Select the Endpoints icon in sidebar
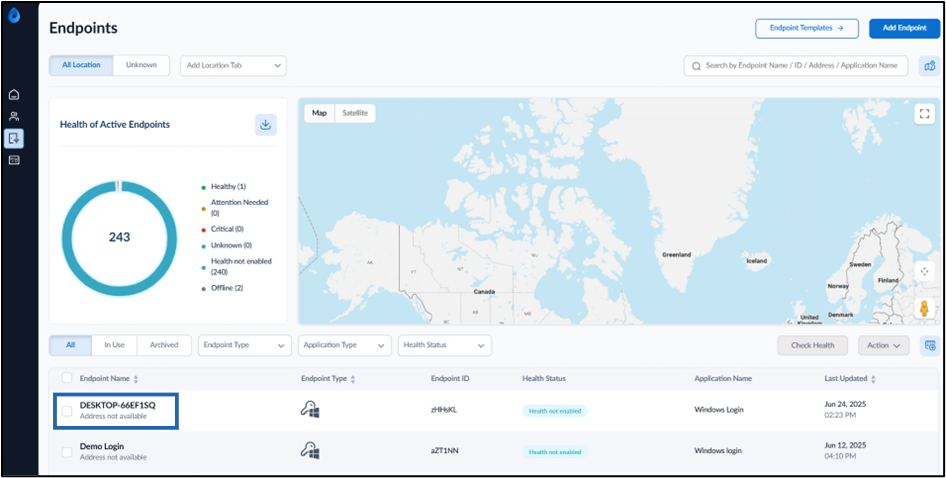946x478 pixels. [x=14, y=138]
